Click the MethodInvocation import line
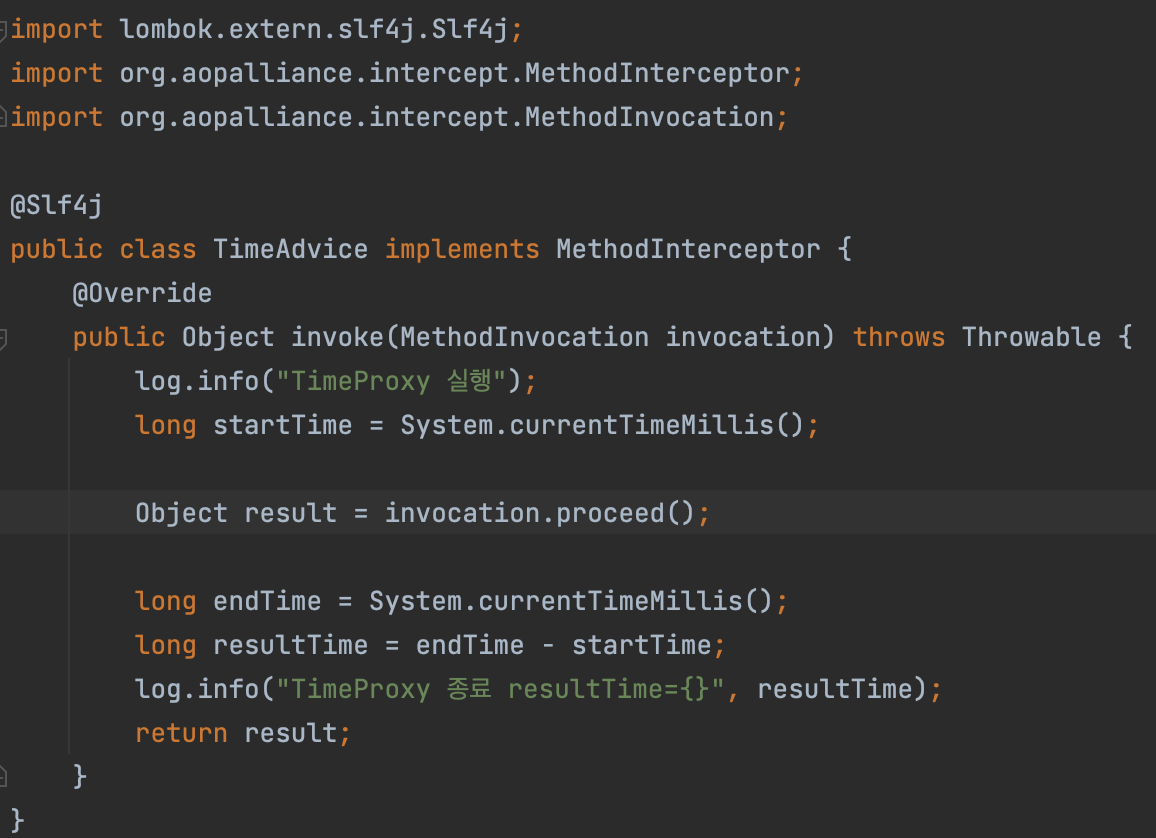Screen dimensions: 1156x838 [399, 117]
